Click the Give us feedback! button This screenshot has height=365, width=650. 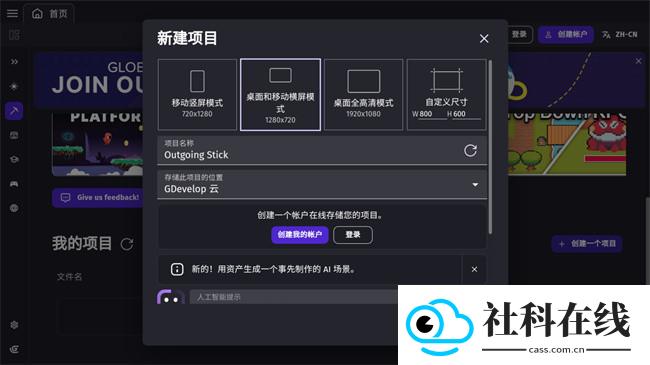99,197
